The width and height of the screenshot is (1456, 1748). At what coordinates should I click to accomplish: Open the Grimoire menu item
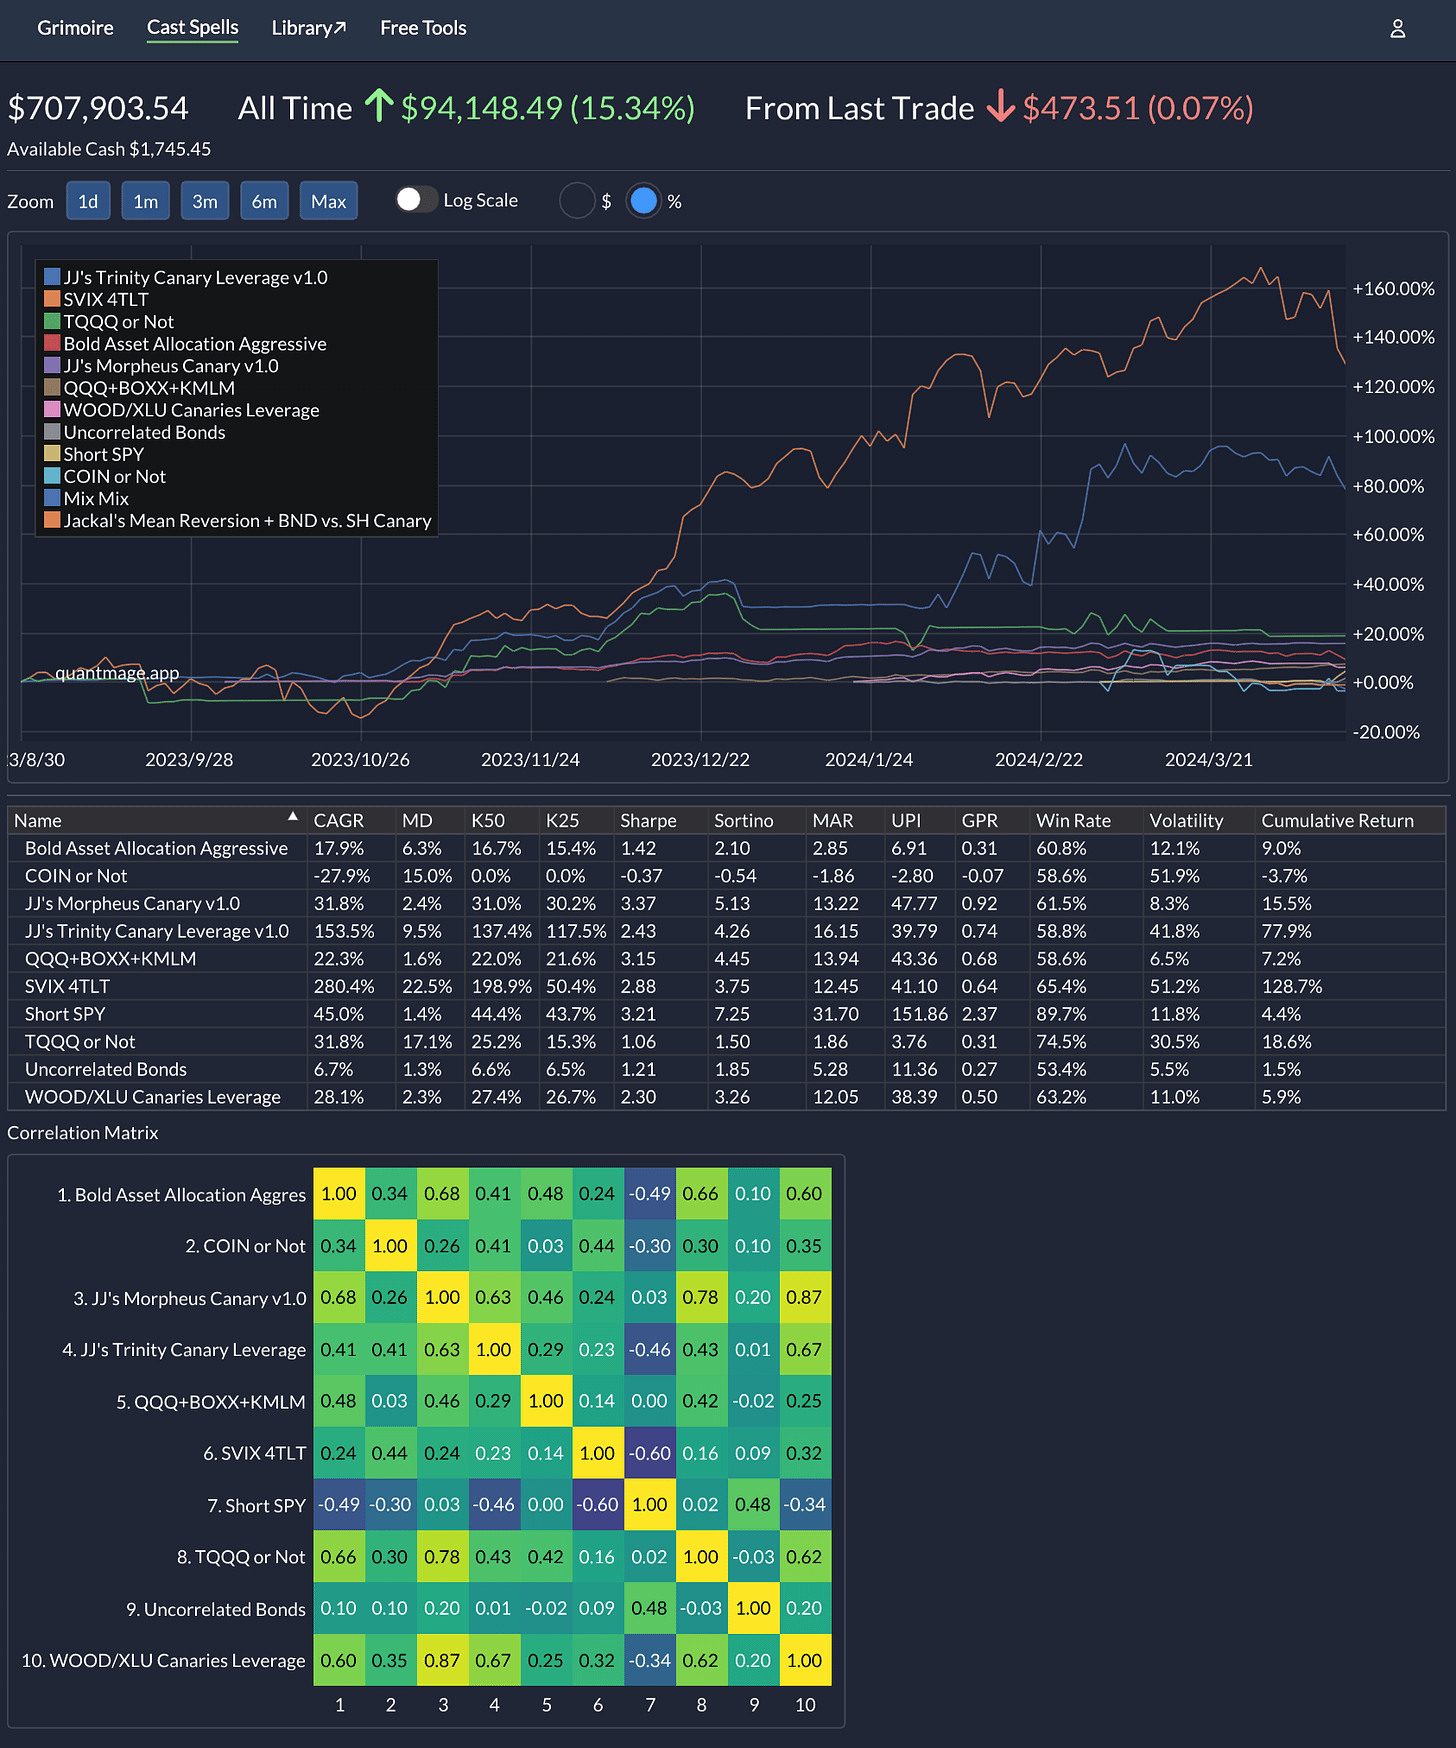[75, 28]
